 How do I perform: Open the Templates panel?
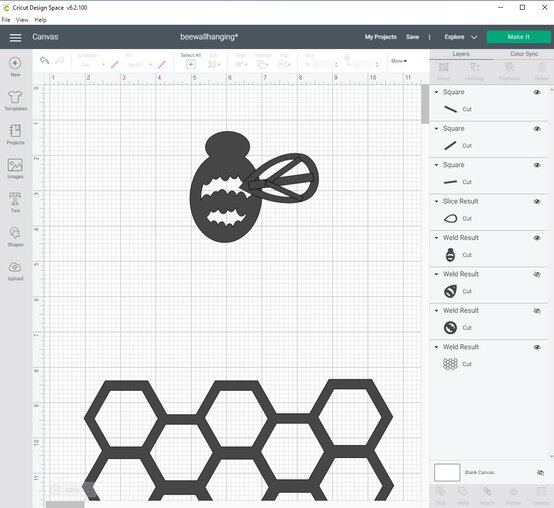[15, 96]
